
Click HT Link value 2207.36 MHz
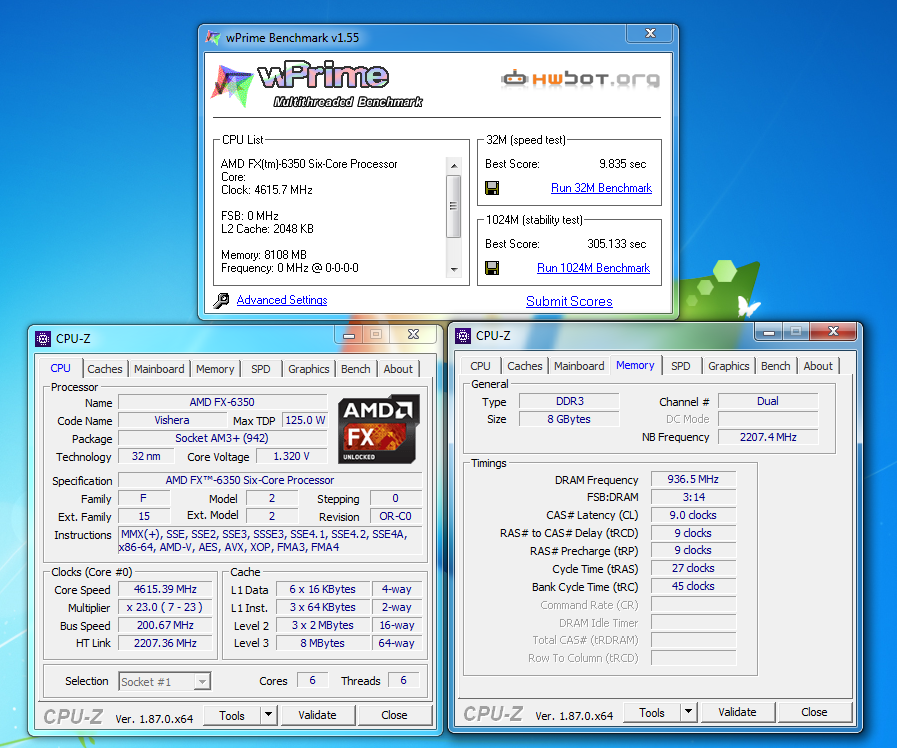click(x=165, y=643)
